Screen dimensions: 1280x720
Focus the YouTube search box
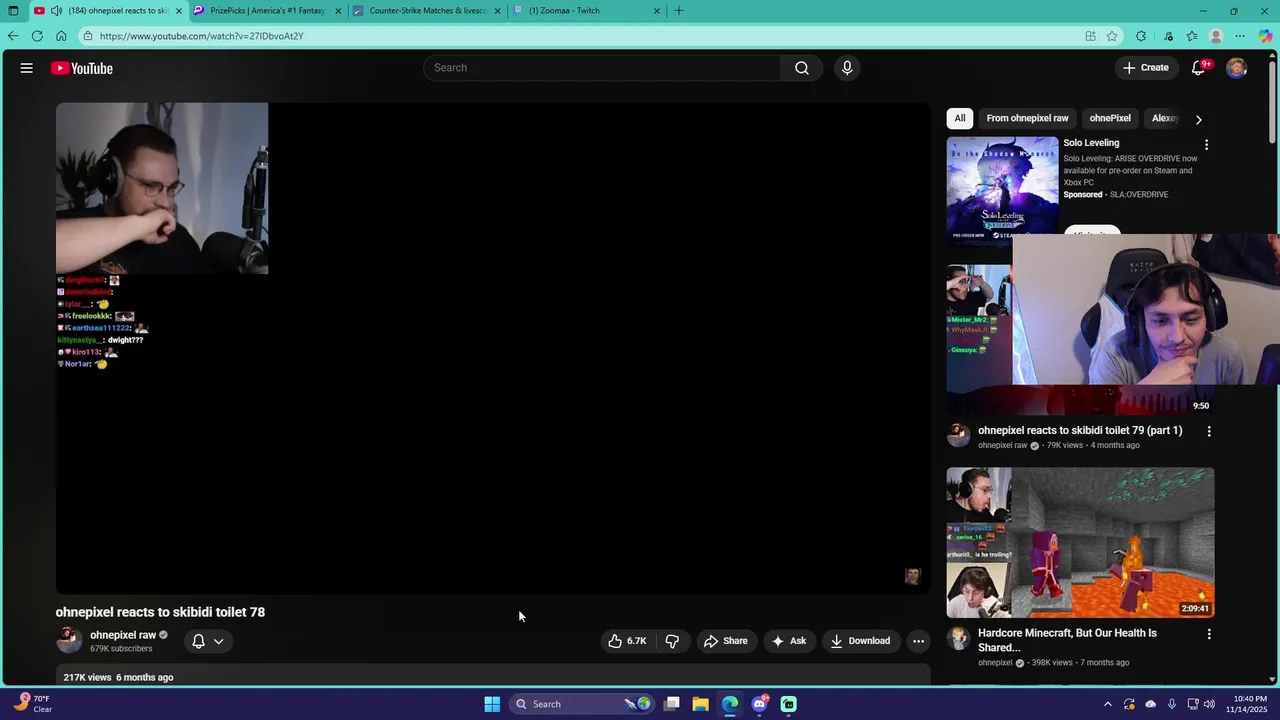pyautogui.click(x=603, y=68)
